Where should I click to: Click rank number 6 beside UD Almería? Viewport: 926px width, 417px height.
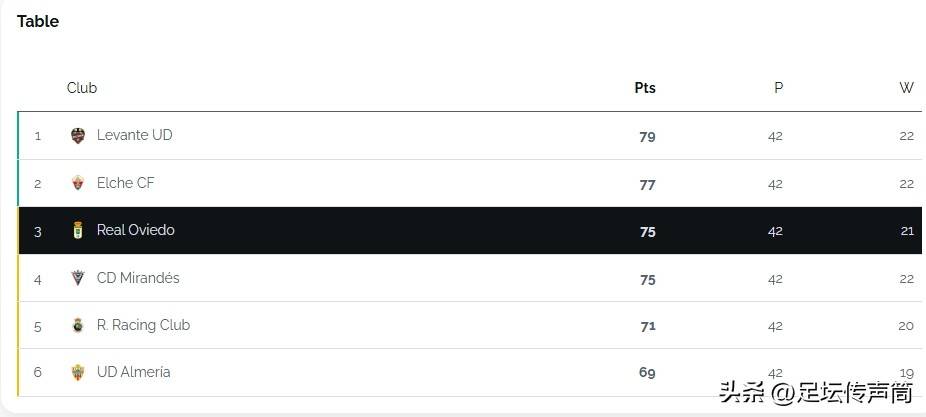[38, 372]
